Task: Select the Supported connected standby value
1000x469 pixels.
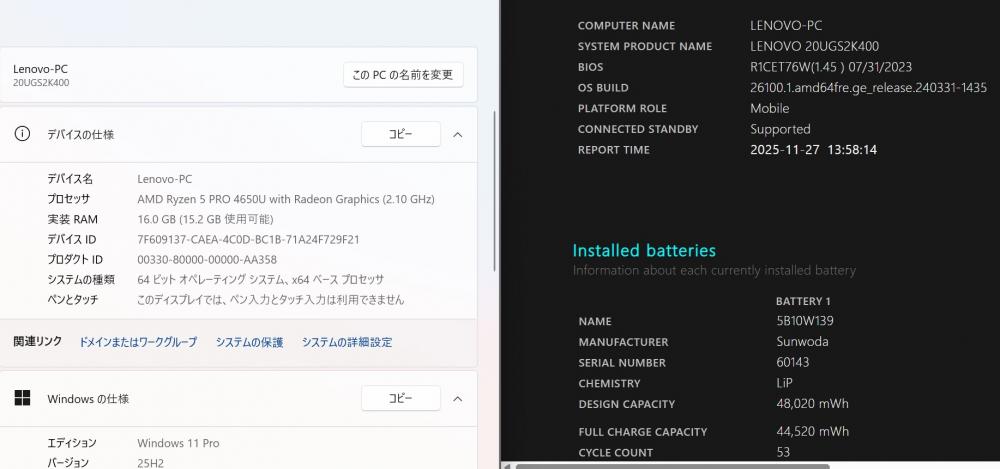Action: pos(780,129)
